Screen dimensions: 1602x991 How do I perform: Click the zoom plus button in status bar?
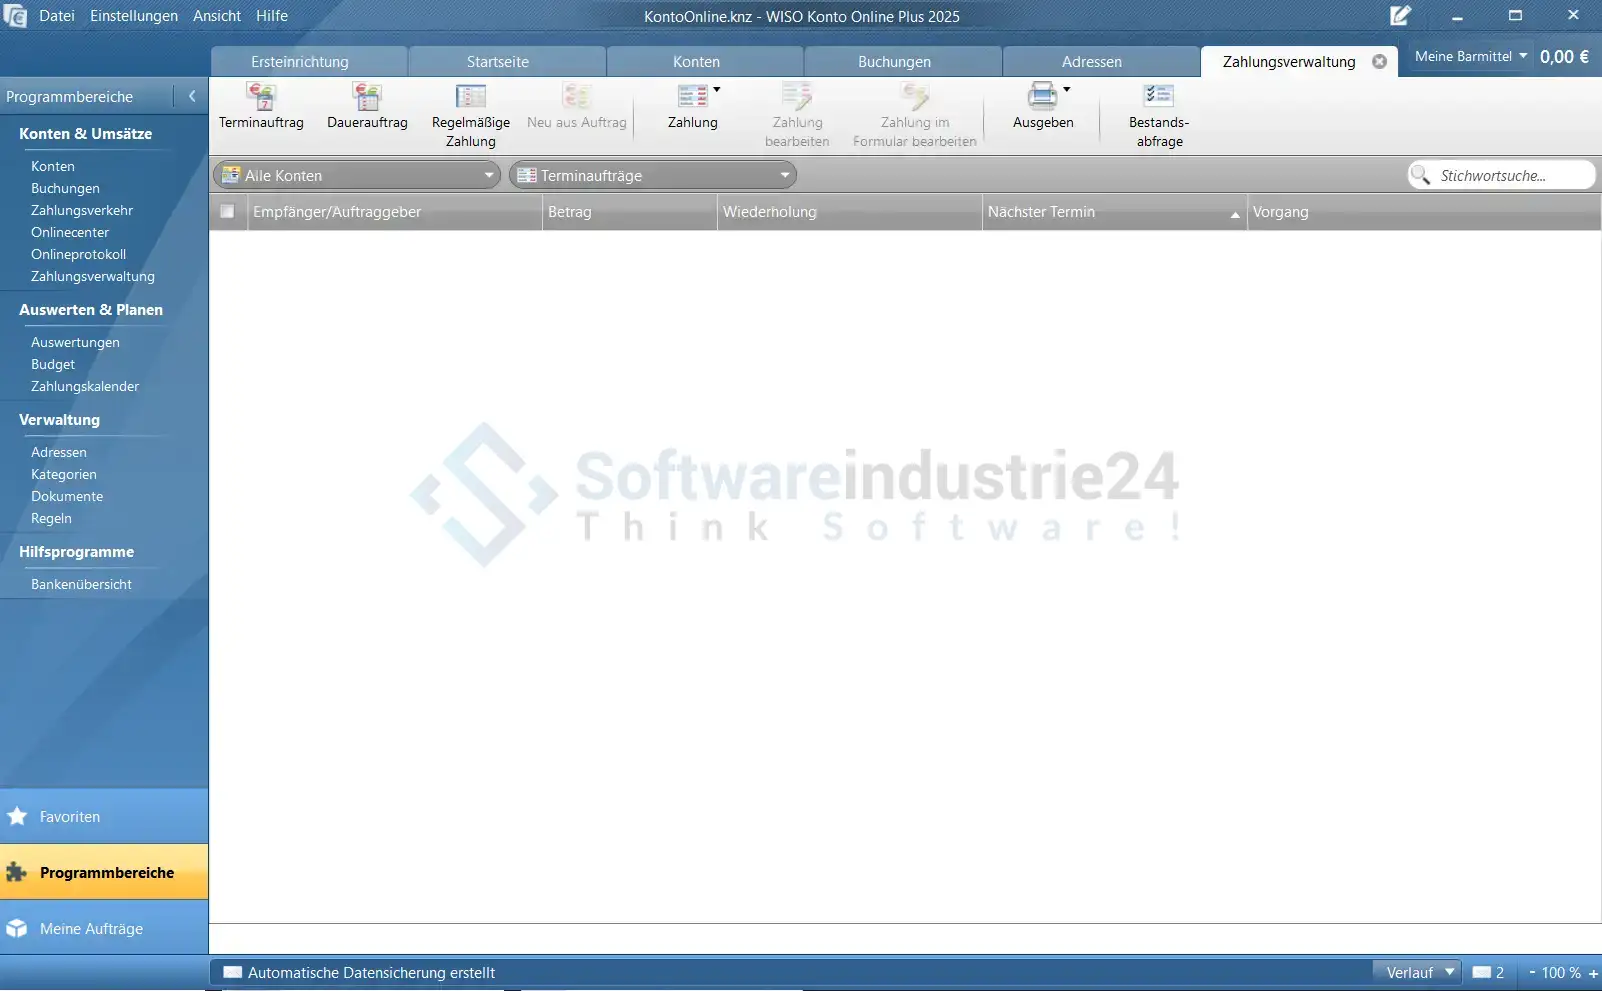coord(1593,973)
